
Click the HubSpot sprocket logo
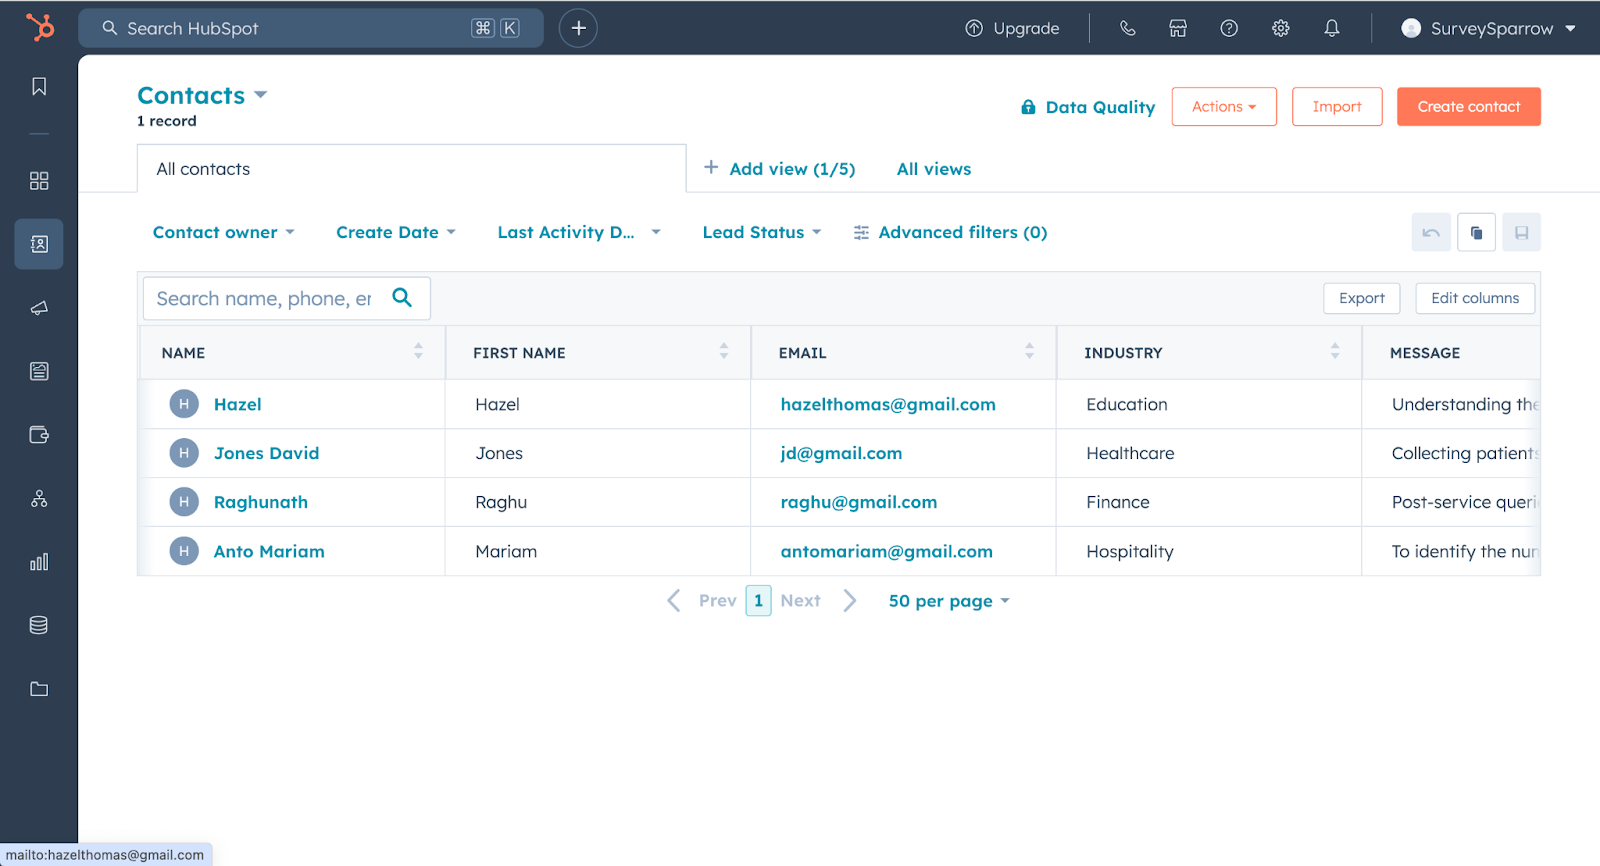tap(40, 27)
